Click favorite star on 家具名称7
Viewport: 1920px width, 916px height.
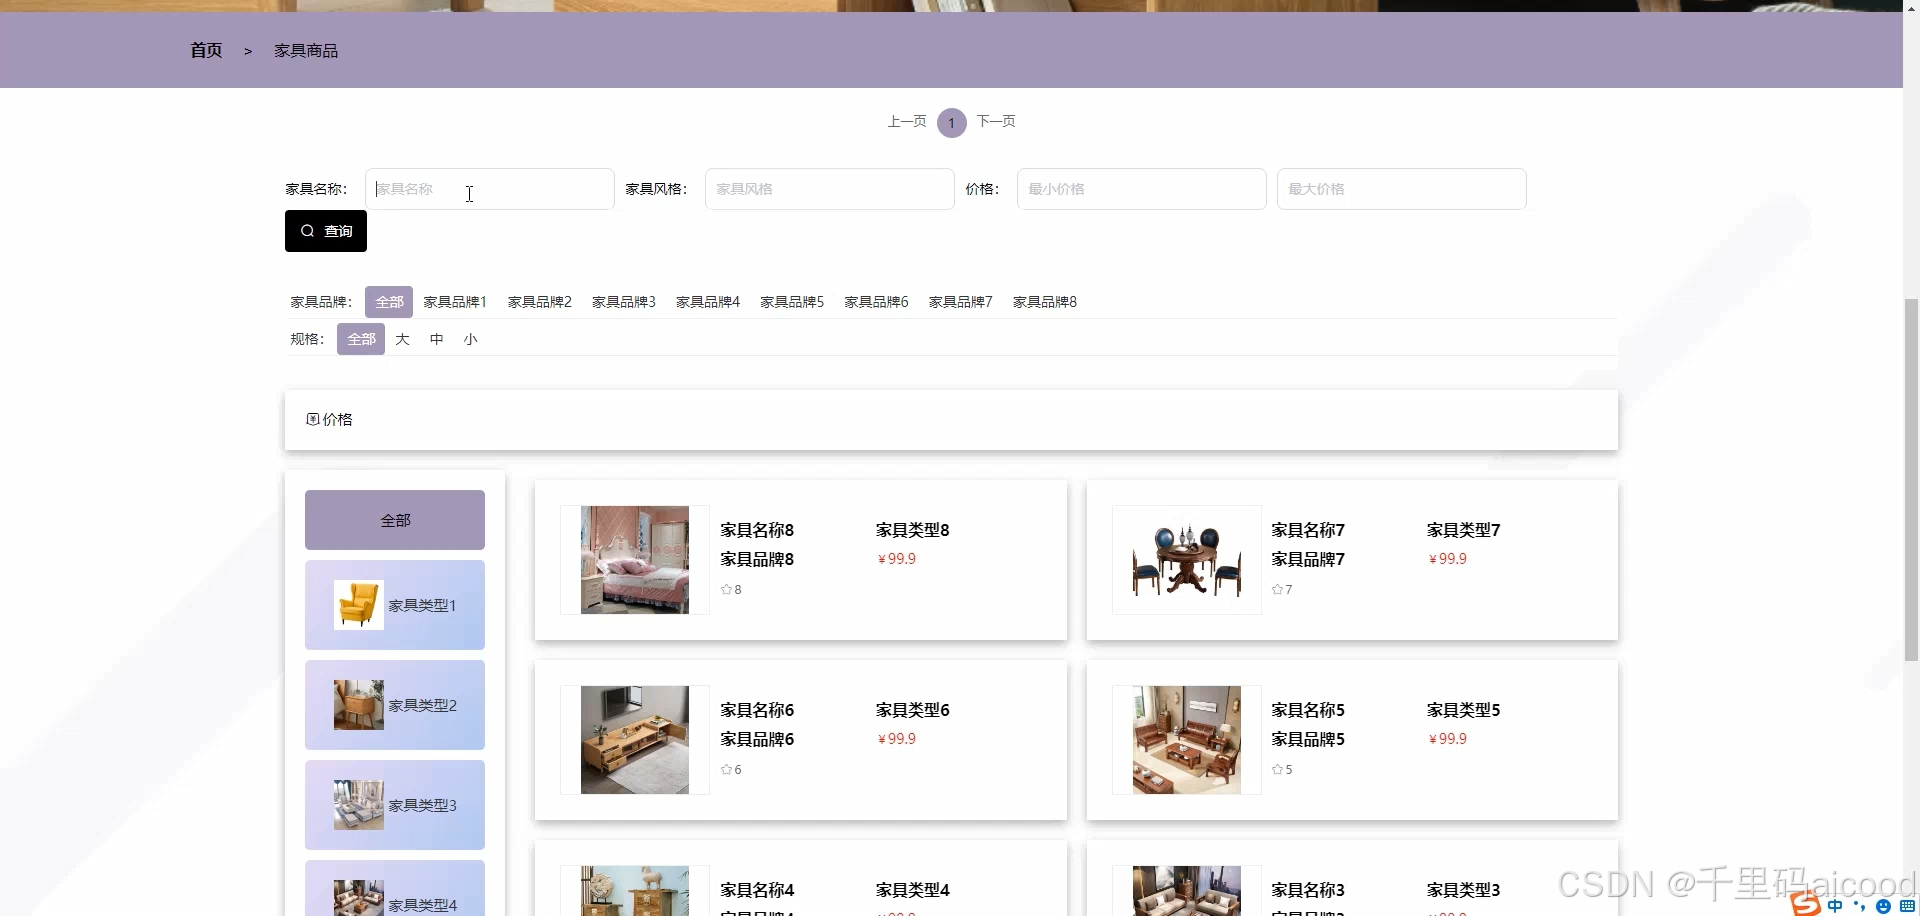[x=1278, y=590]
